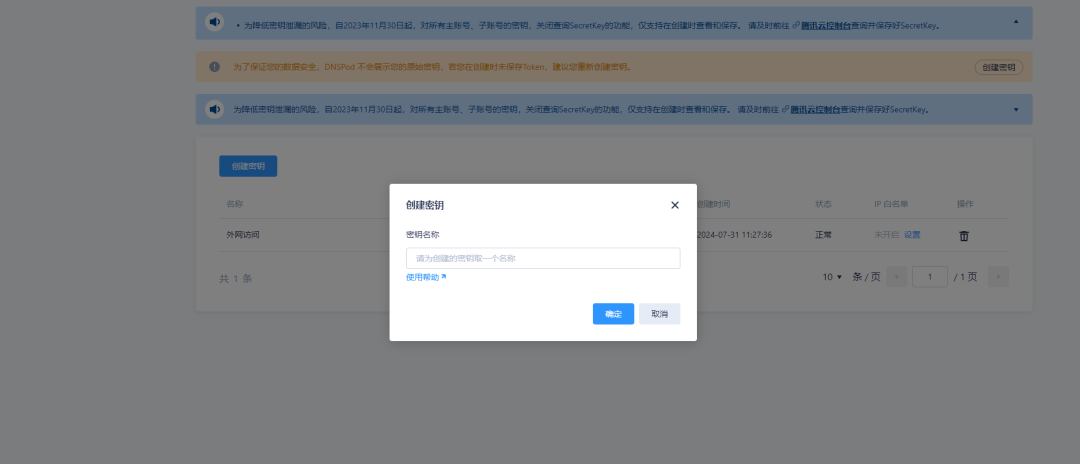
Task: Click the speaker icon in lower announcement
Action: [x=215, y=109]
